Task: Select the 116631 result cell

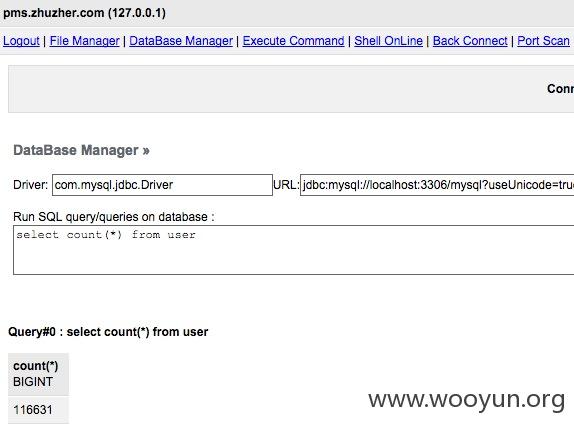Action: tap(38, 410)
